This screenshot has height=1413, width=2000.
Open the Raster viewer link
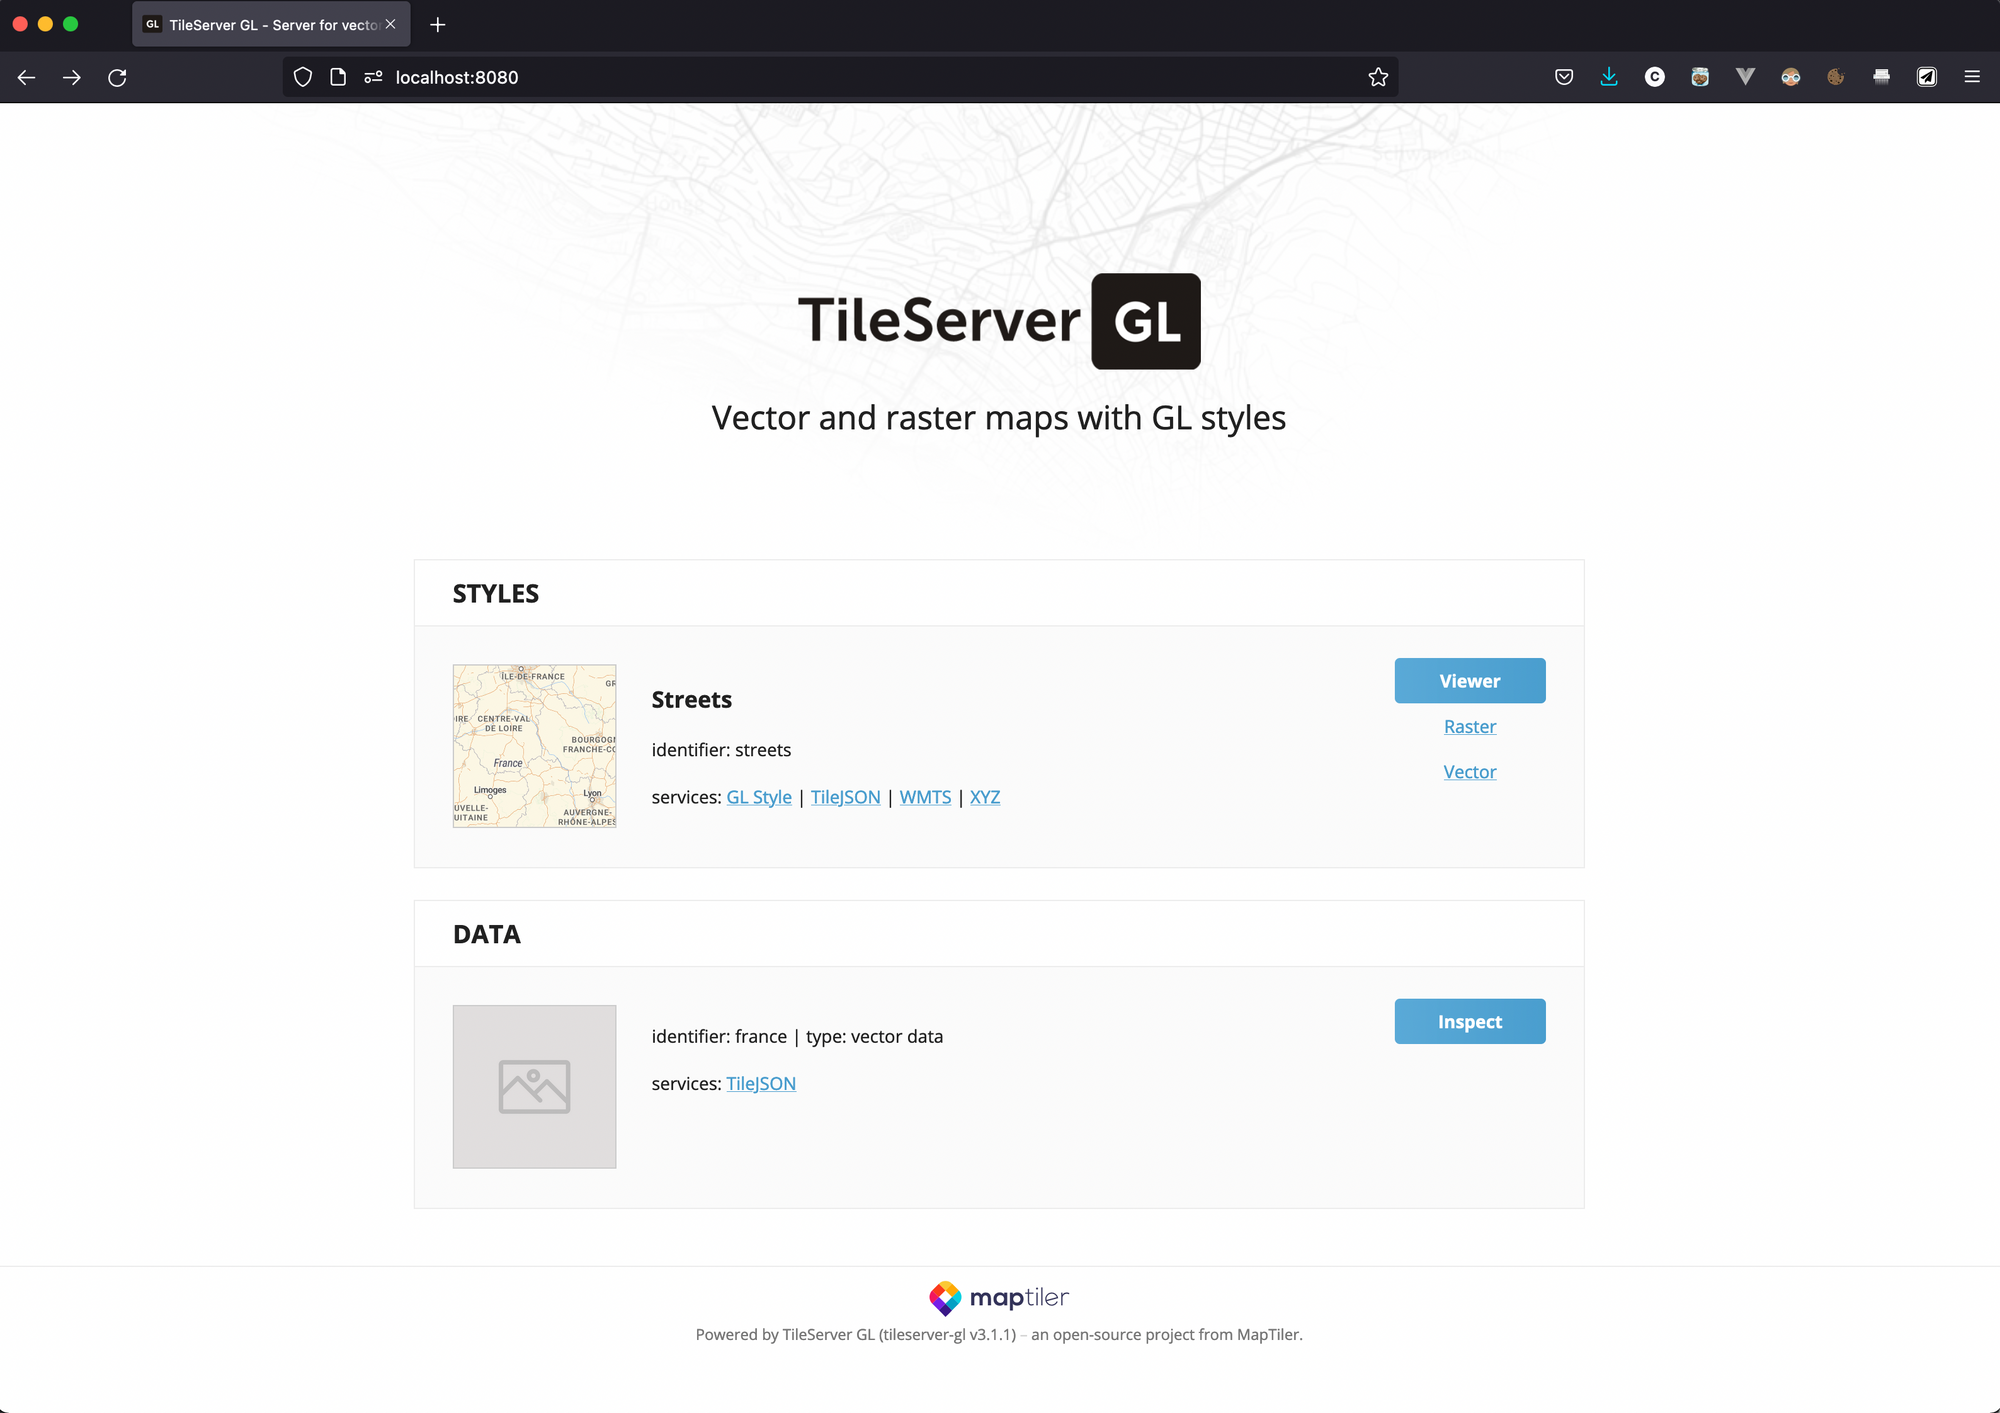coord(1469,727)
